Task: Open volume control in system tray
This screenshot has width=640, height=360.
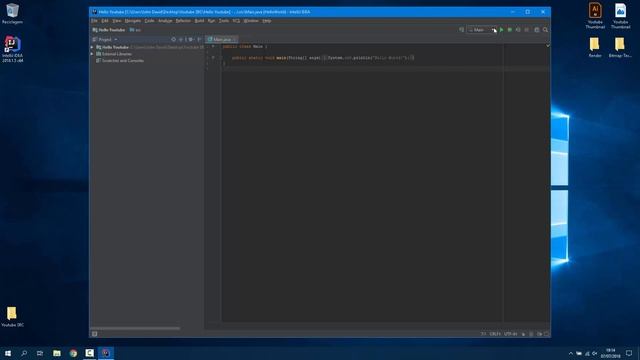Action: 595,353
